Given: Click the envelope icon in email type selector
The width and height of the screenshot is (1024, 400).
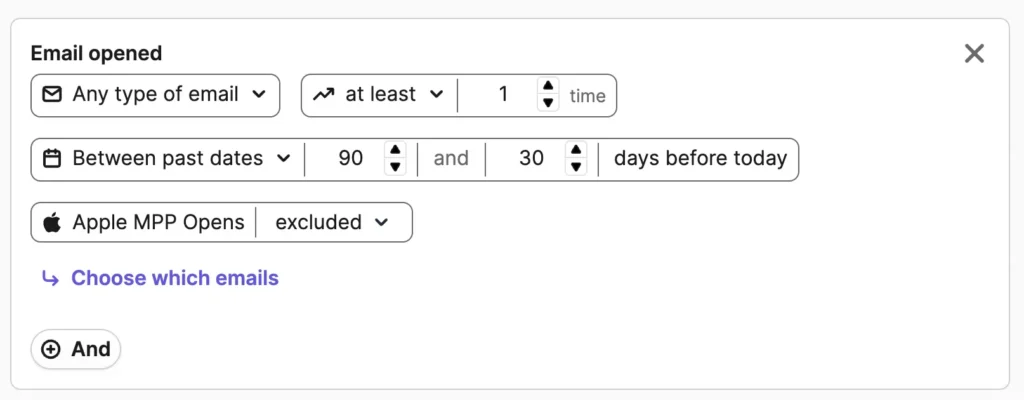Looking at the screenshot, I should coord(52,95).
